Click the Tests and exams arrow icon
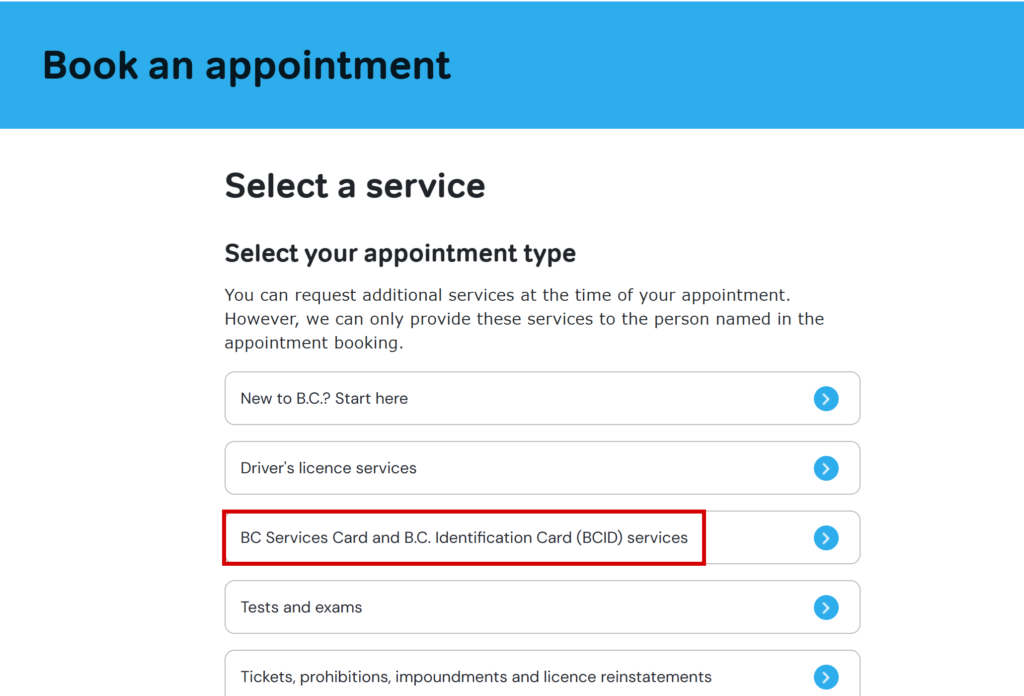 tap(826, 607)
